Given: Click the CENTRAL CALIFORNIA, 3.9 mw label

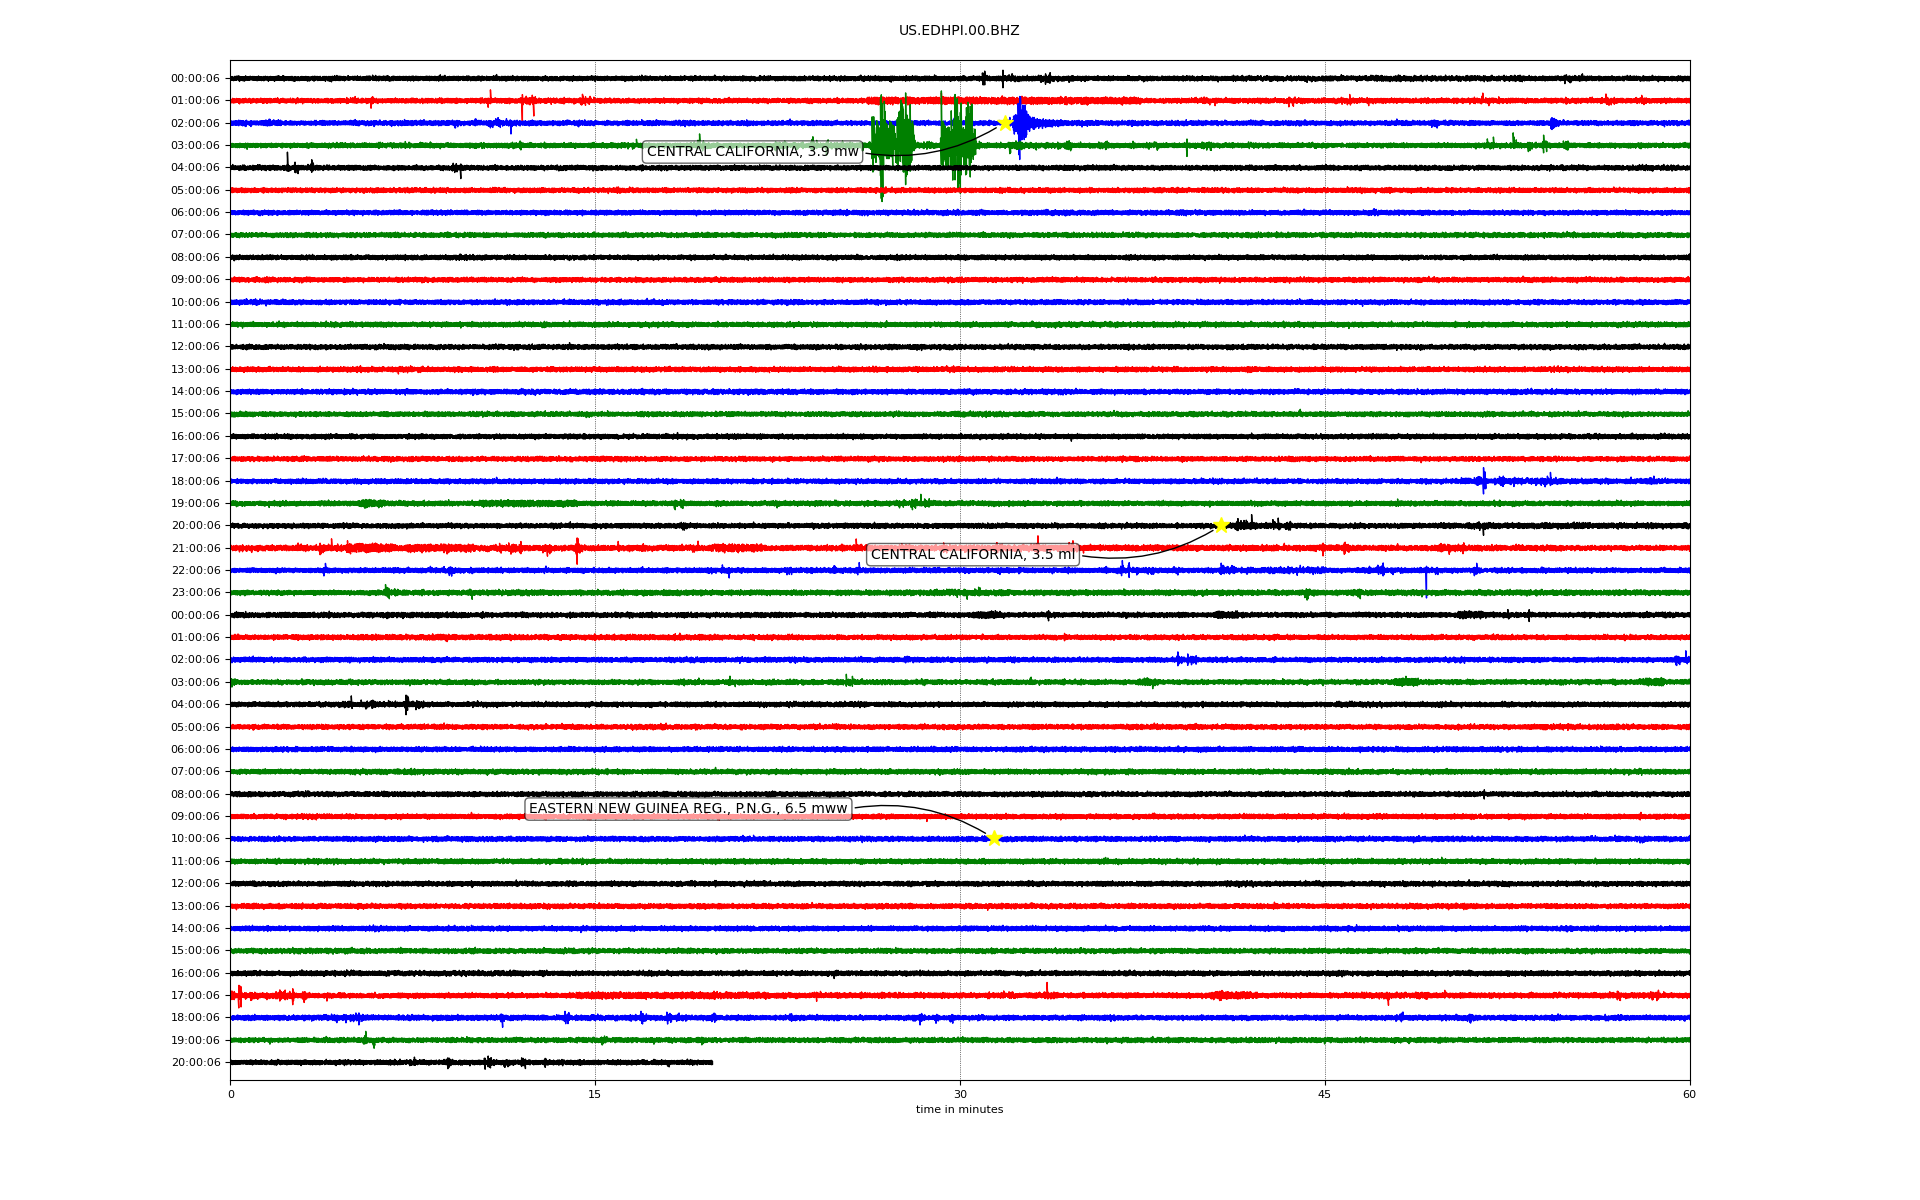Looking at the screenshot, I should click(752, 152).
